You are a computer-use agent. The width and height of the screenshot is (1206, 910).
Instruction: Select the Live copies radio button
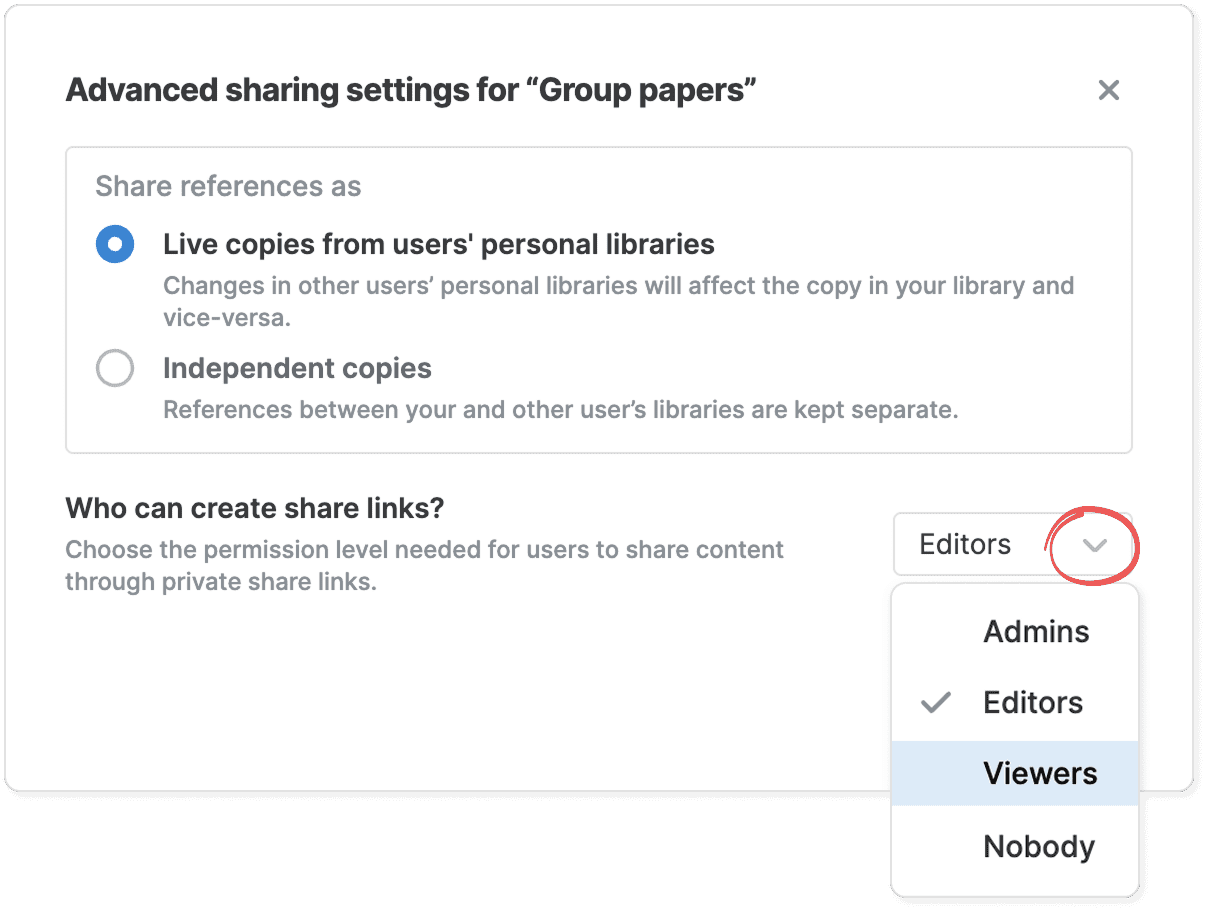[x=115, y=244]
